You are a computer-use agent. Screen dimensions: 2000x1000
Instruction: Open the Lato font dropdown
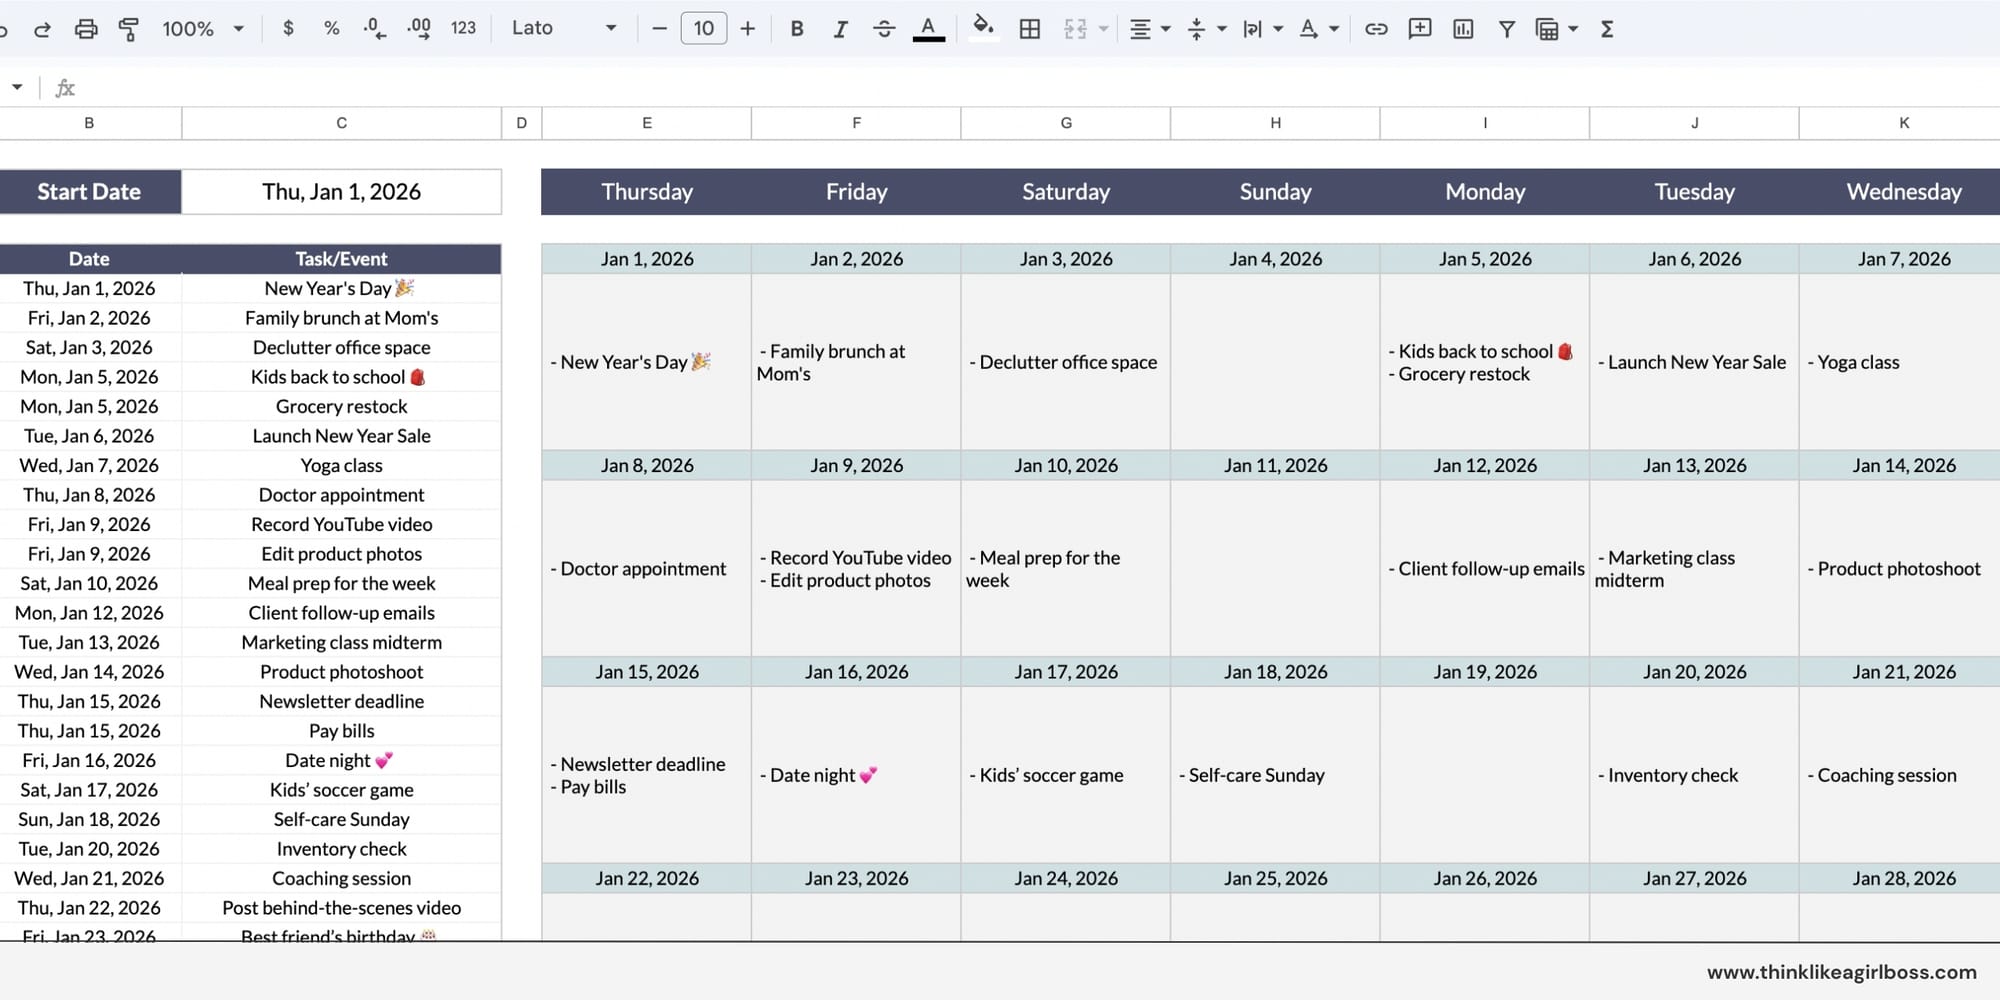[x=564, y=29]
